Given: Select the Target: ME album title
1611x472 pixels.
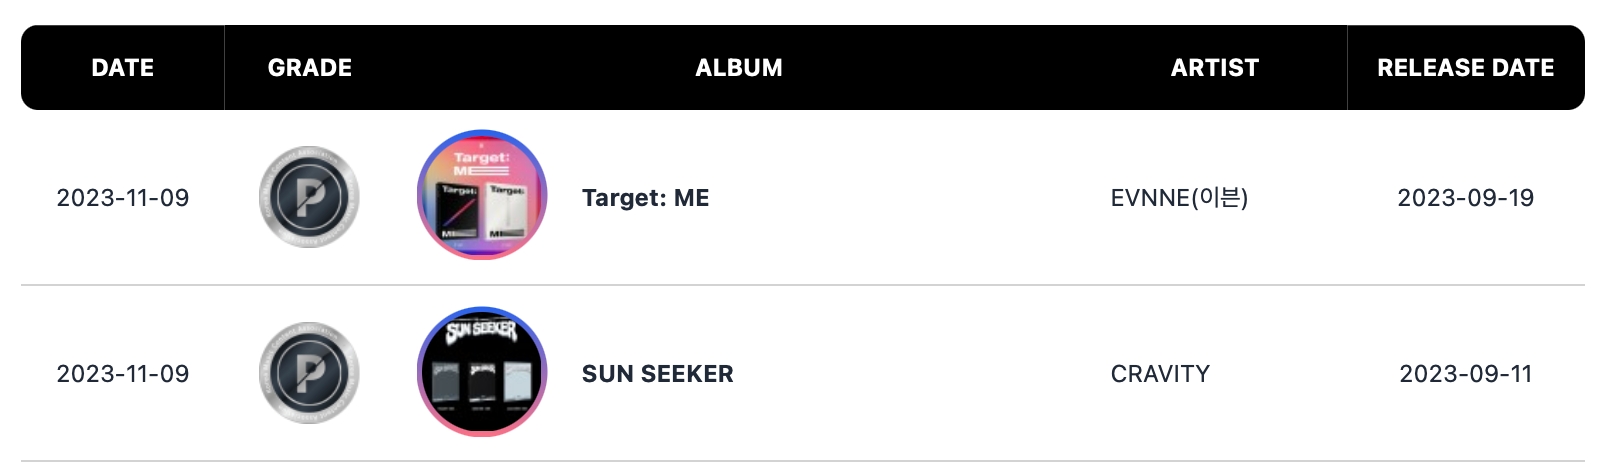Looking at the screenshot, I should click(x=646, y=198).
